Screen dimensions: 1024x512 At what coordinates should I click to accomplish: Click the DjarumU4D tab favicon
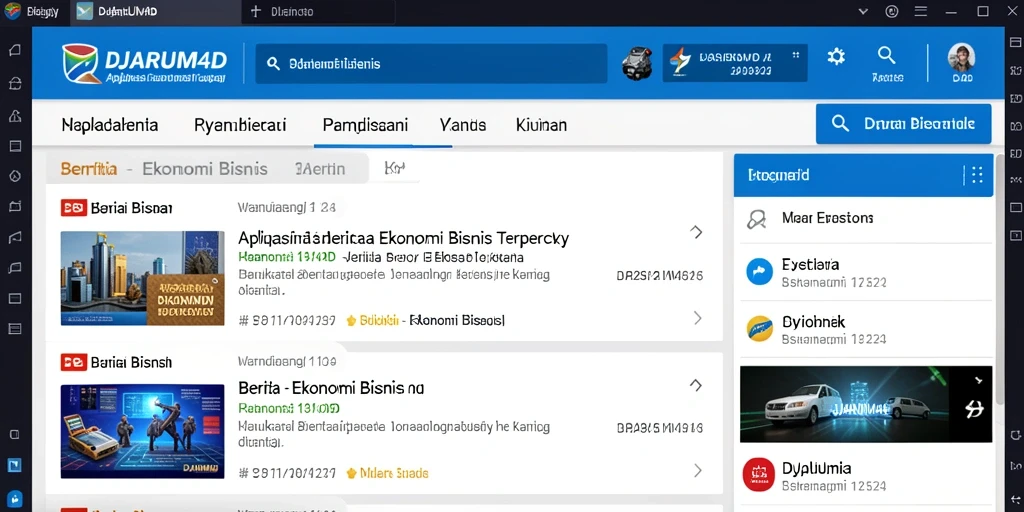tap(85, 11)
